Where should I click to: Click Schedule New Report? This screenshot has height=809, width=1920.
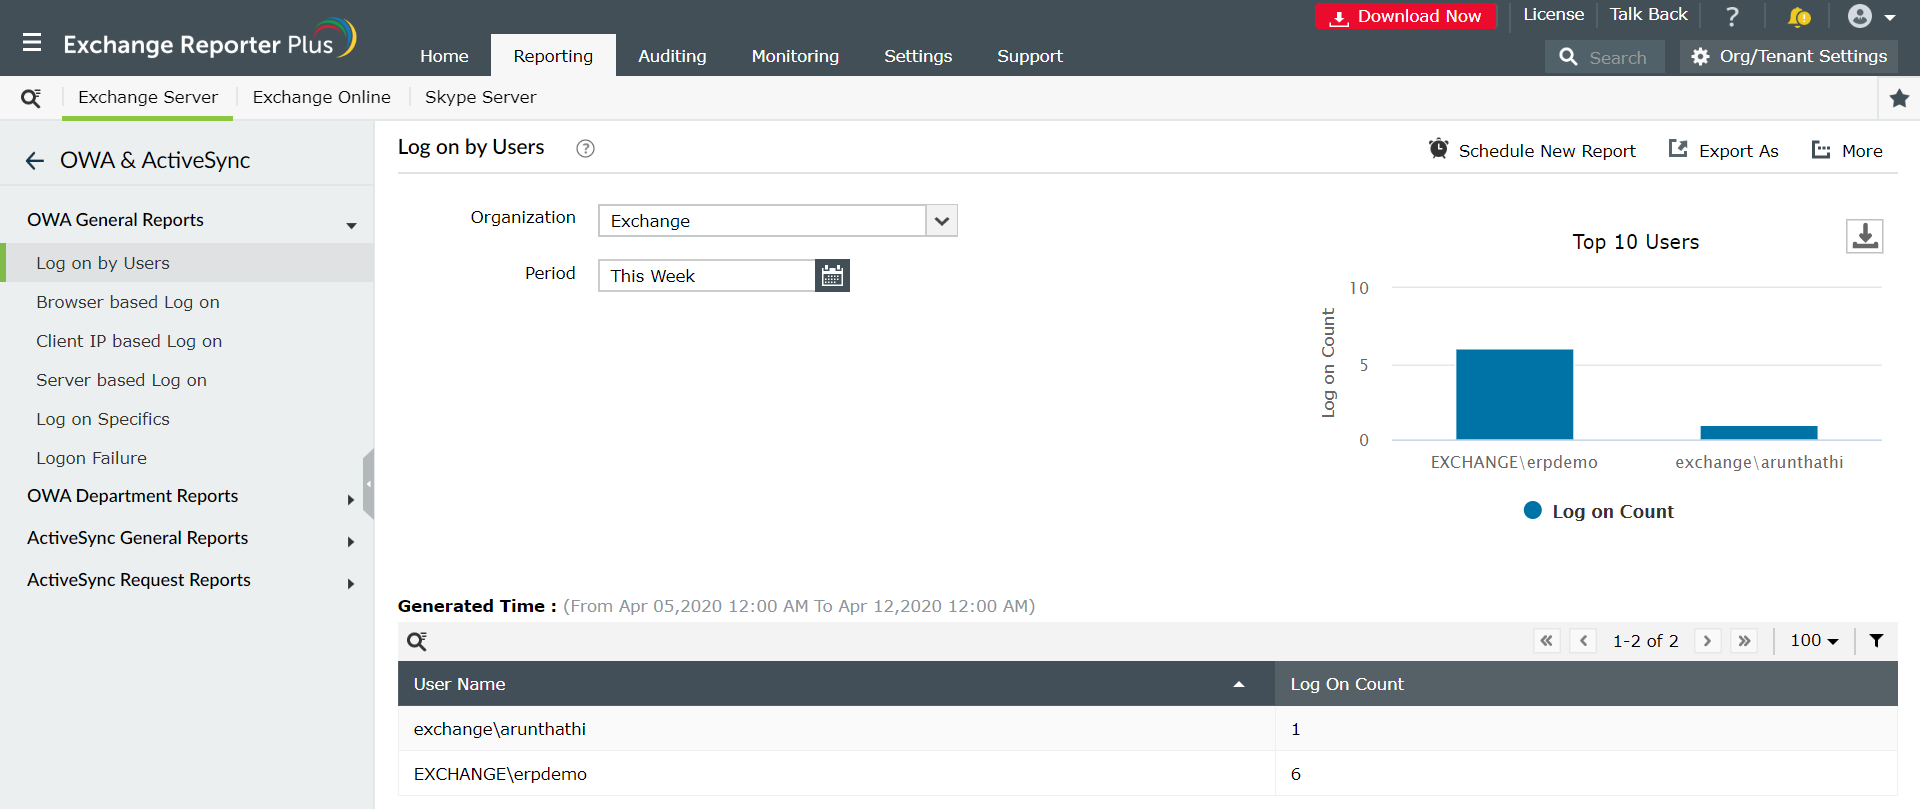[1532, 150]
